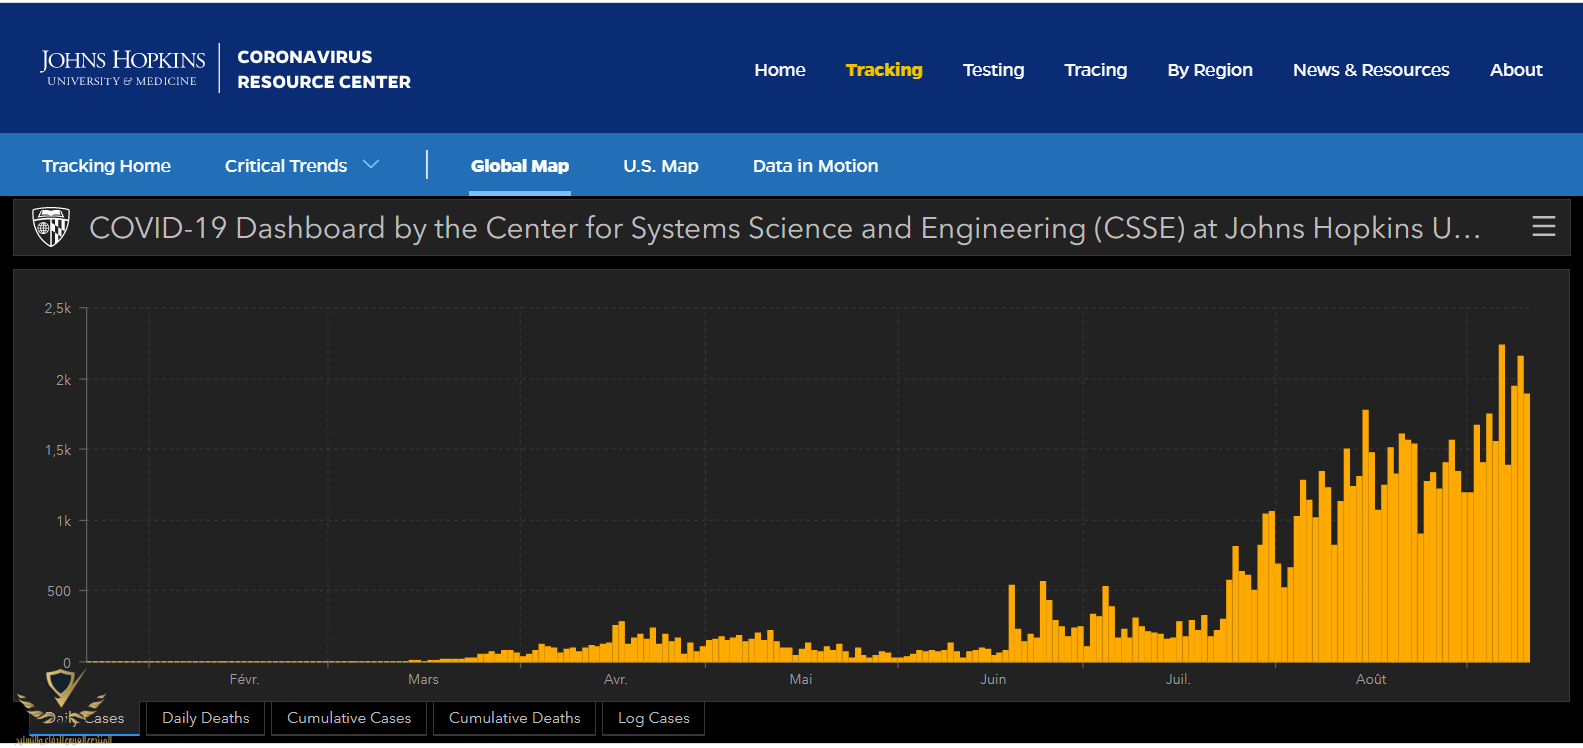Display the Log Cases chart

tap(653, 718)
